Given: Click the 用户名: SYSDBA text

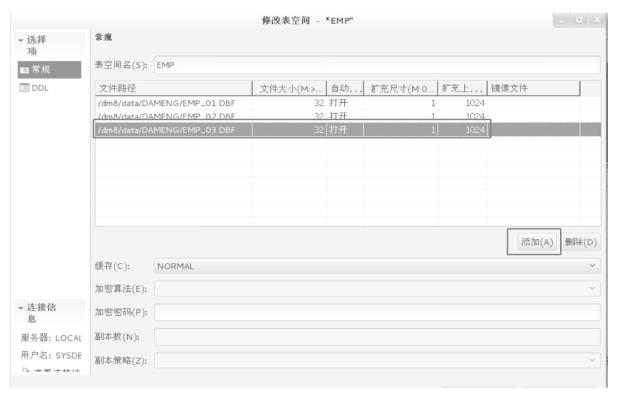Looking at the screenshot, I should [x=51, y=355].
